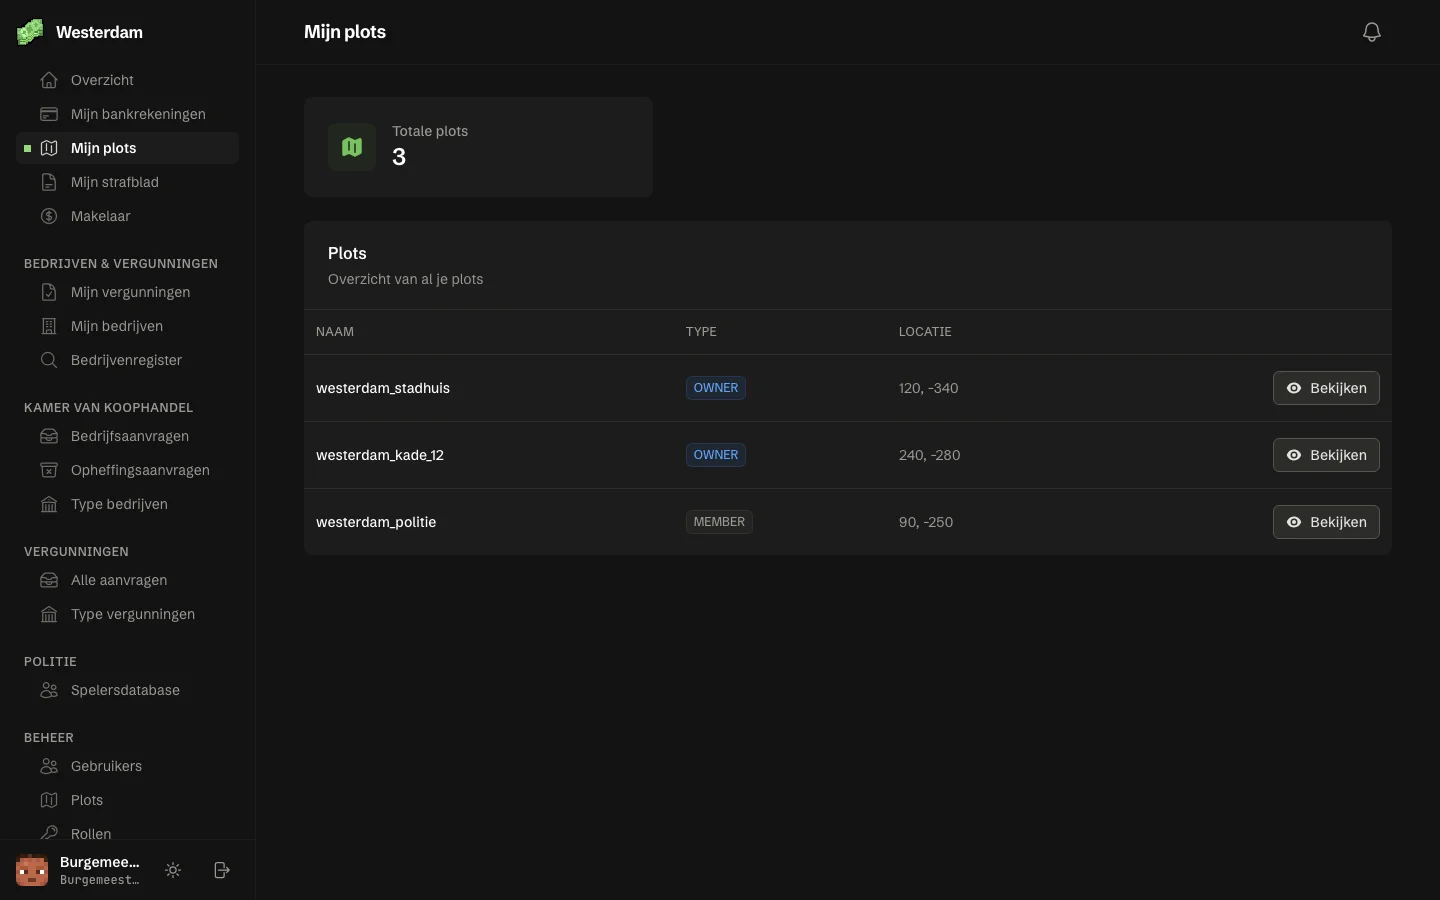Open Overzicht in the sidebar
1440x900 pixels.
[x=128, y=80]
